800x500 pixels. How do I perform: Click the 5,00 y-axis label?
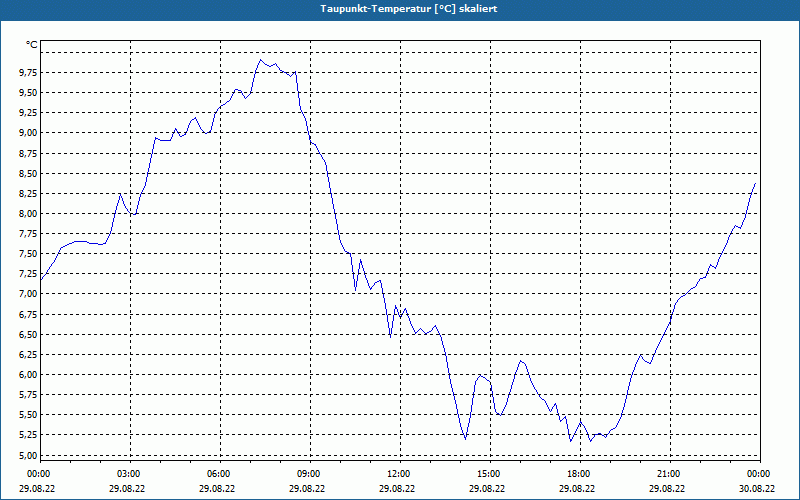tap(28, 456)
